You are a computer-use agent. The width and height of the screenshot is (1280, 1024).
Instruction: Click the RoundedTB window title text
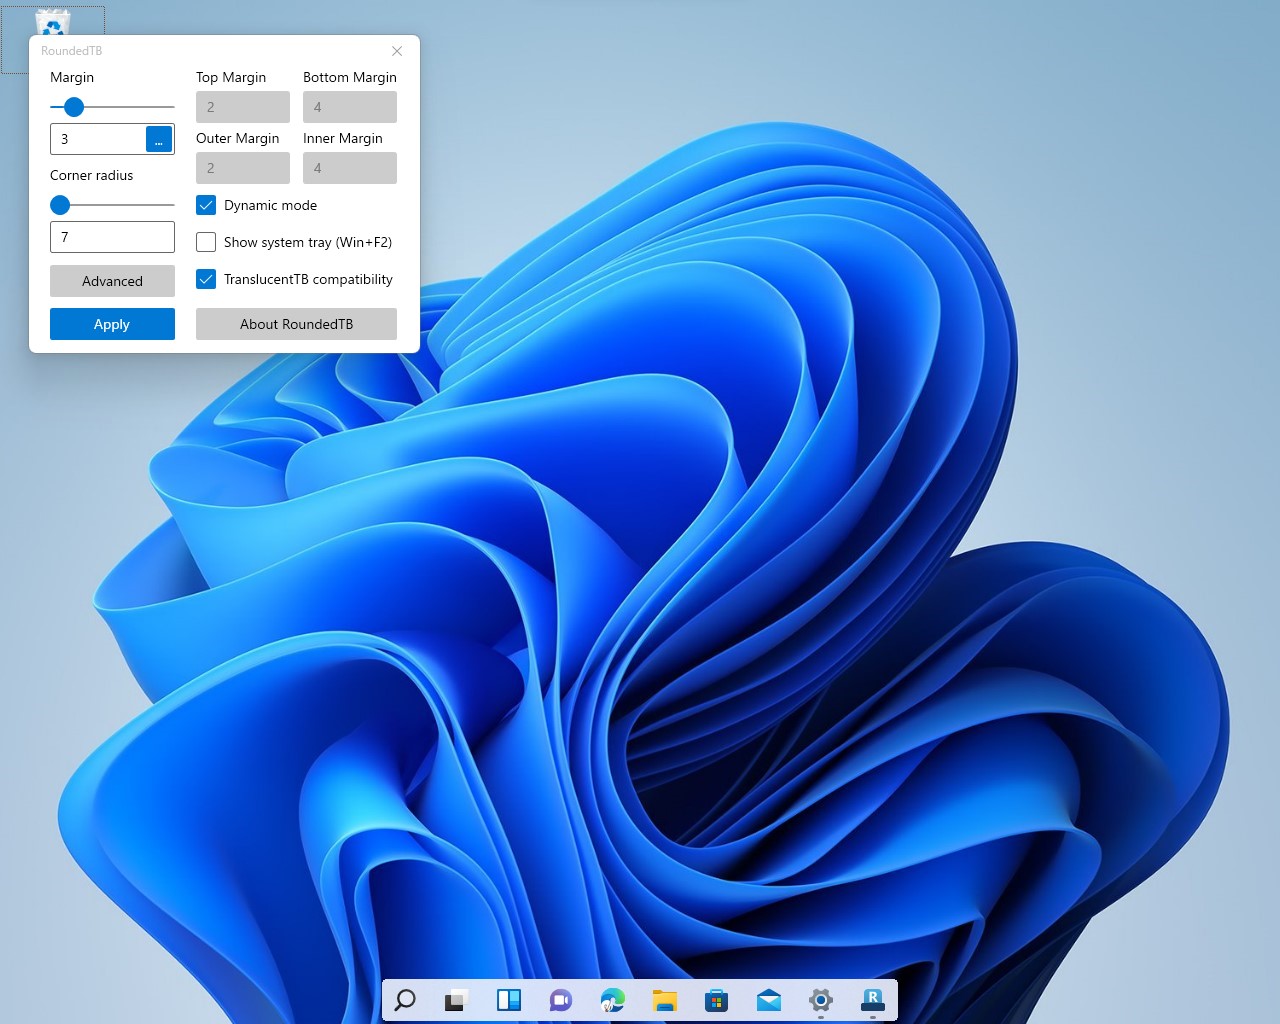(x=71, y=51)
